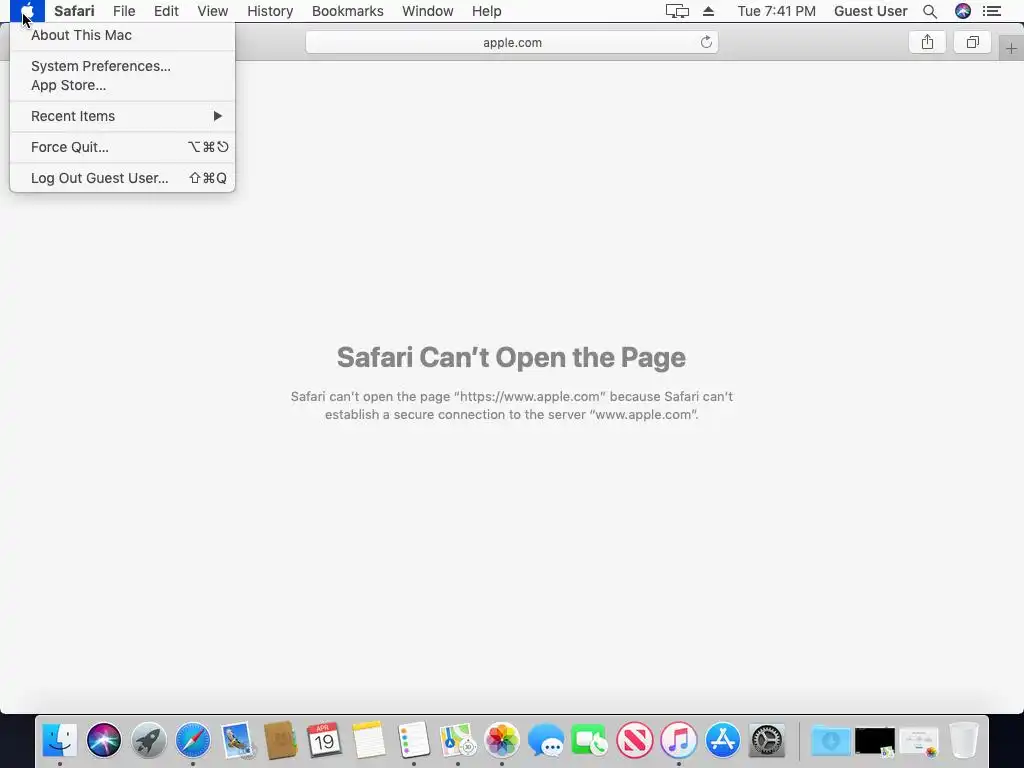This screenshot has width=1024, height=768.
Task: Click the Apple logo in menu bar
Action: (x=27, y=11)
